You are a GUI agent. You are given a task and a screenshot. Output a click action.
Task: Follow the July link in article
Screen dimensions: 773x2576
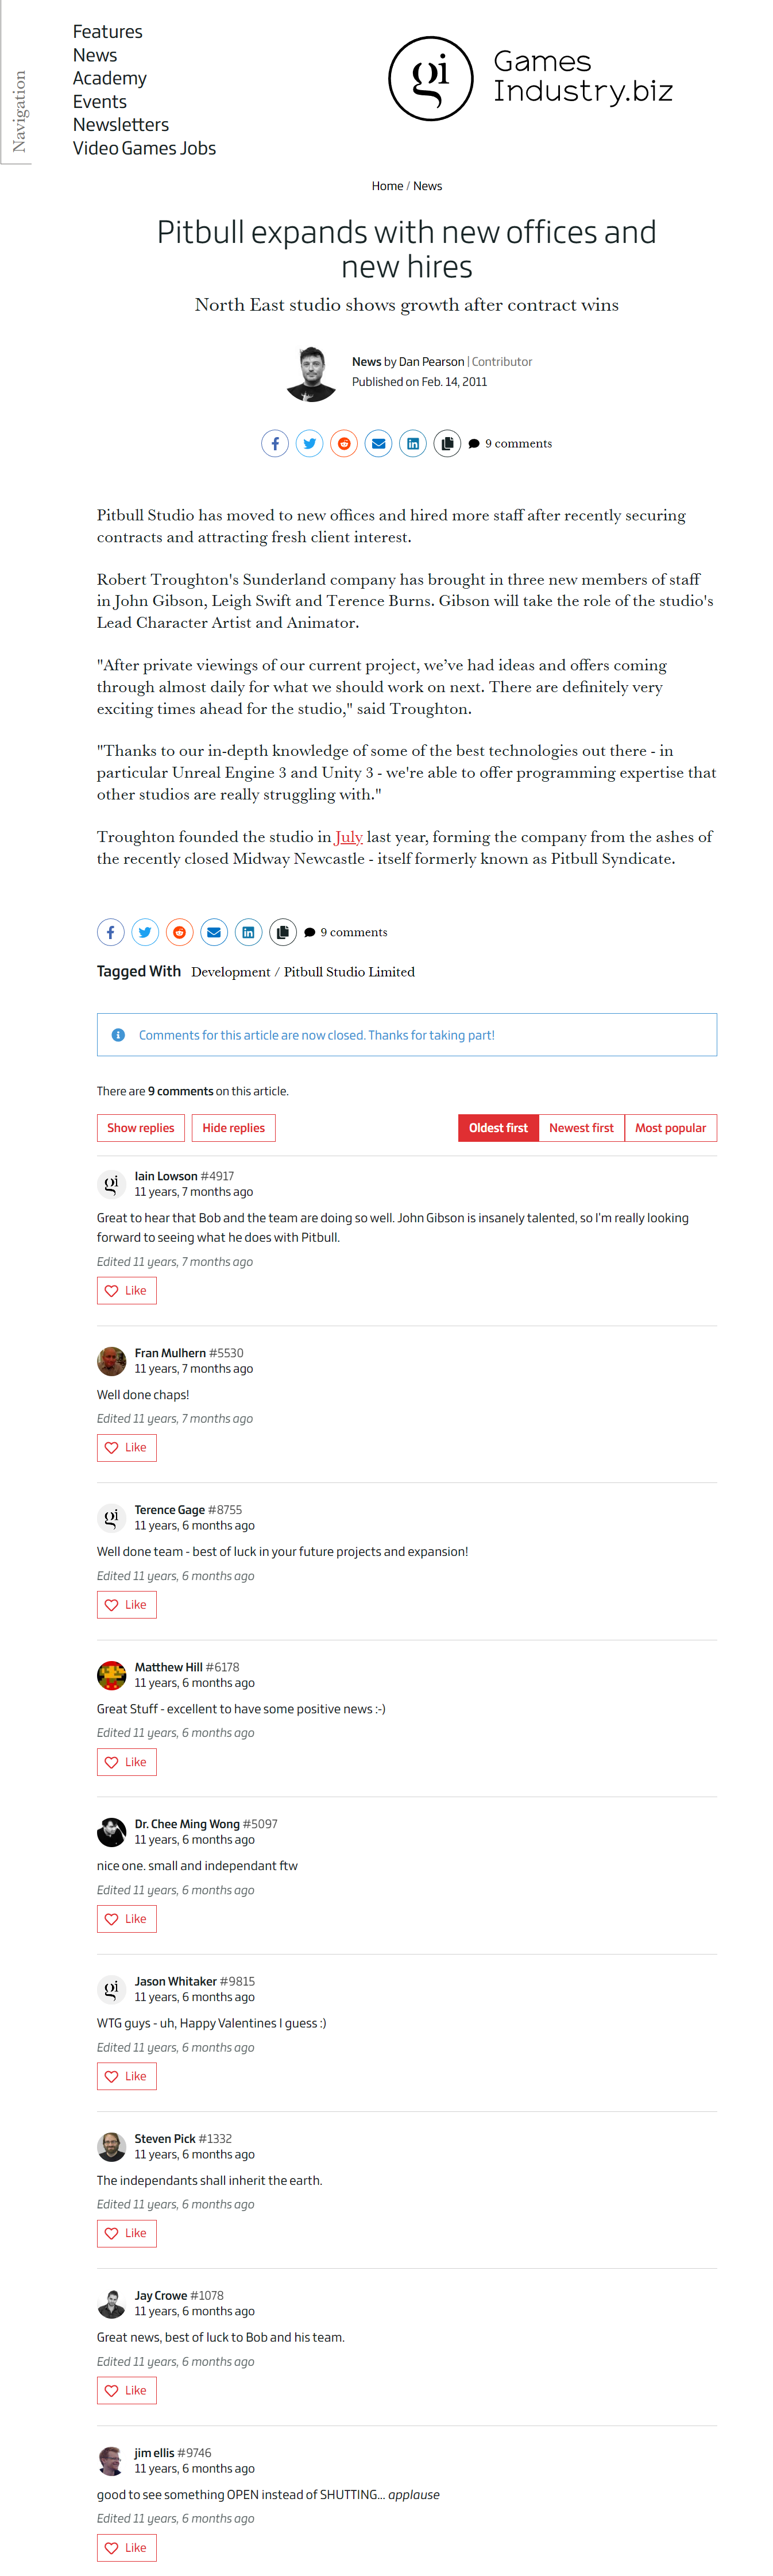349,837
